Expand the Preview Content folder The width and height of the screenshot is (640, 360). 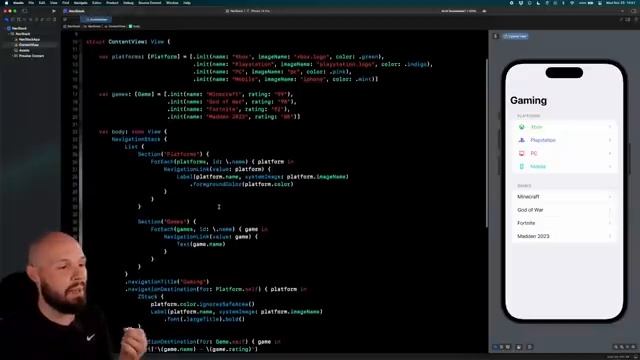12,56
